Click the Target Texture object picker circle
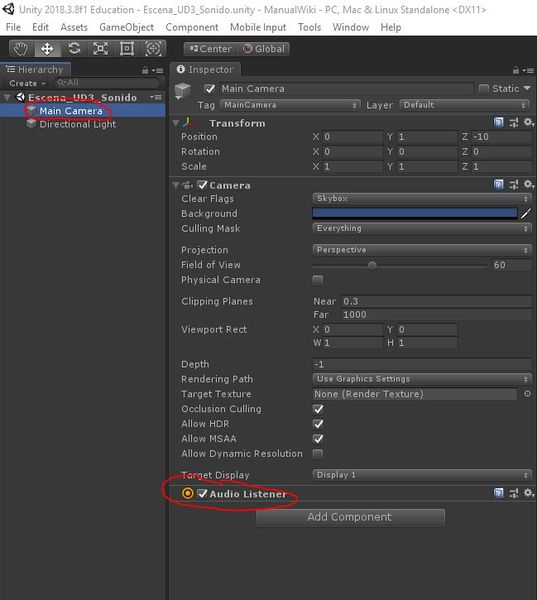 (527, 394)
